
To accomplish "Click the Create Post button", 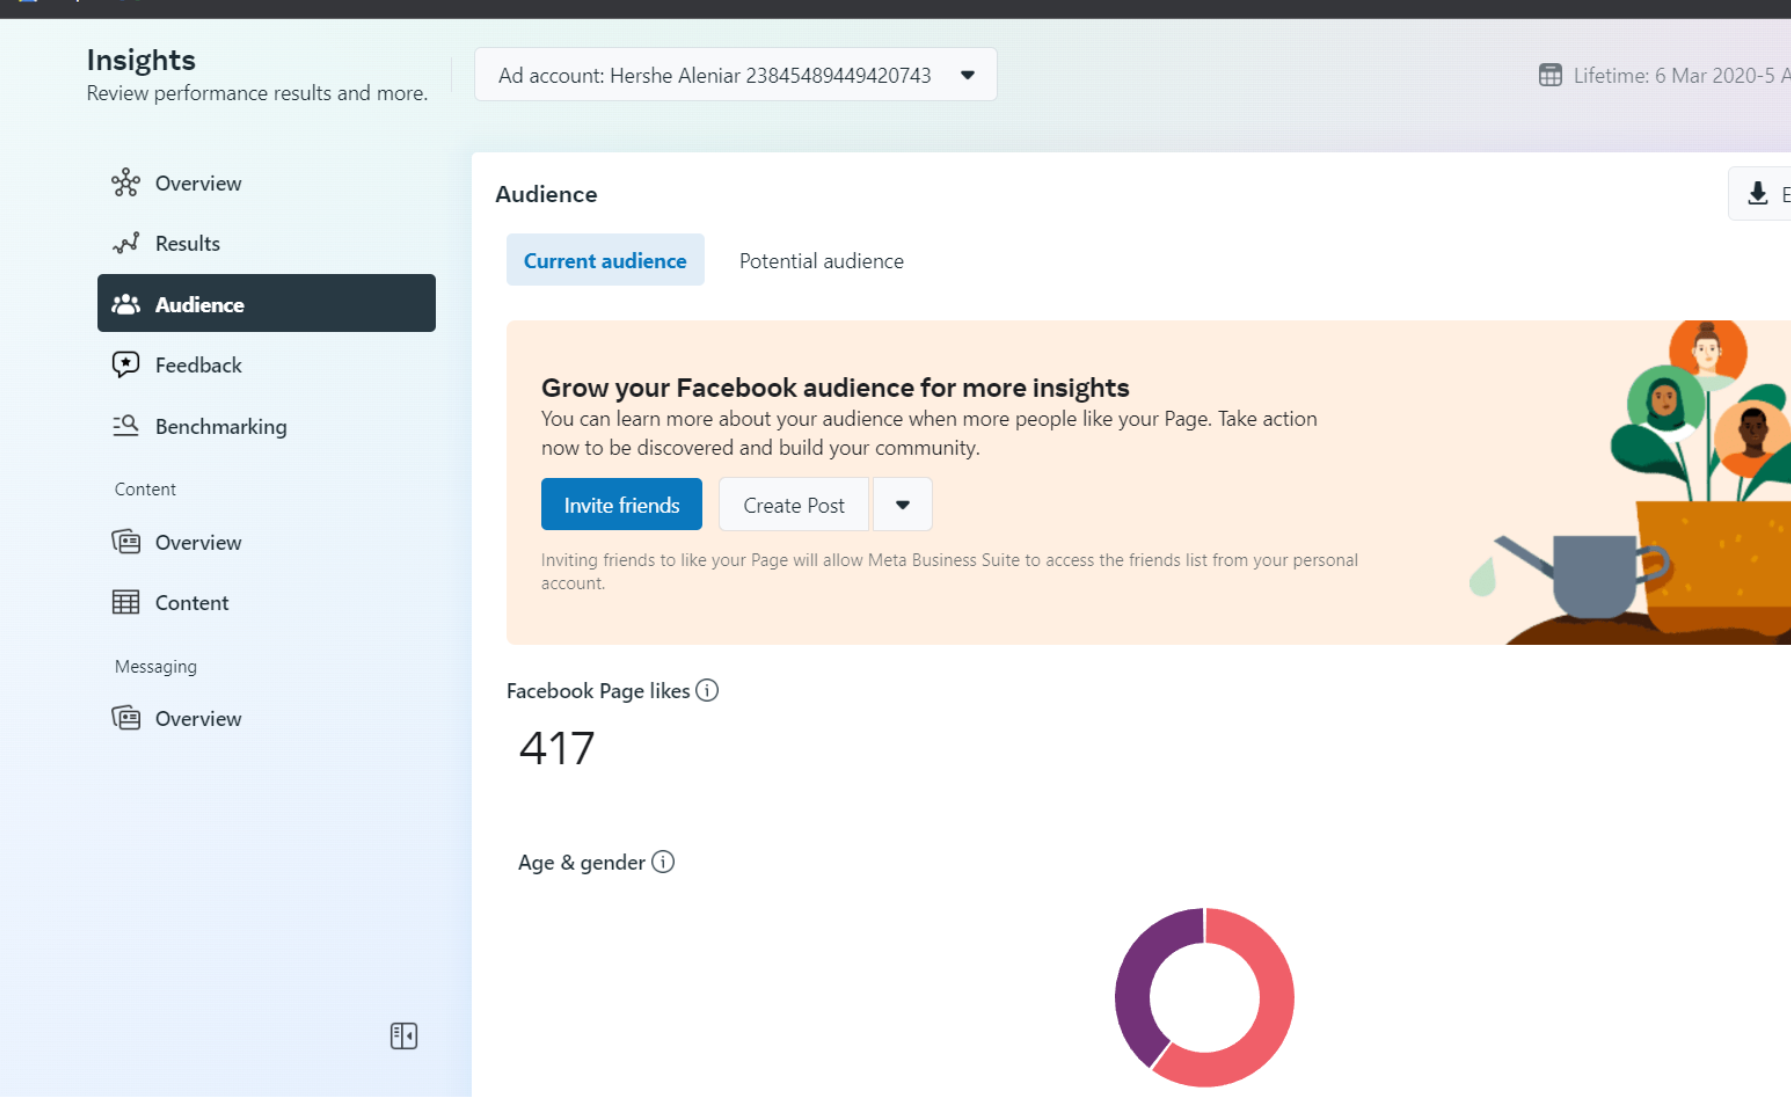I will [x=794, y=505].
